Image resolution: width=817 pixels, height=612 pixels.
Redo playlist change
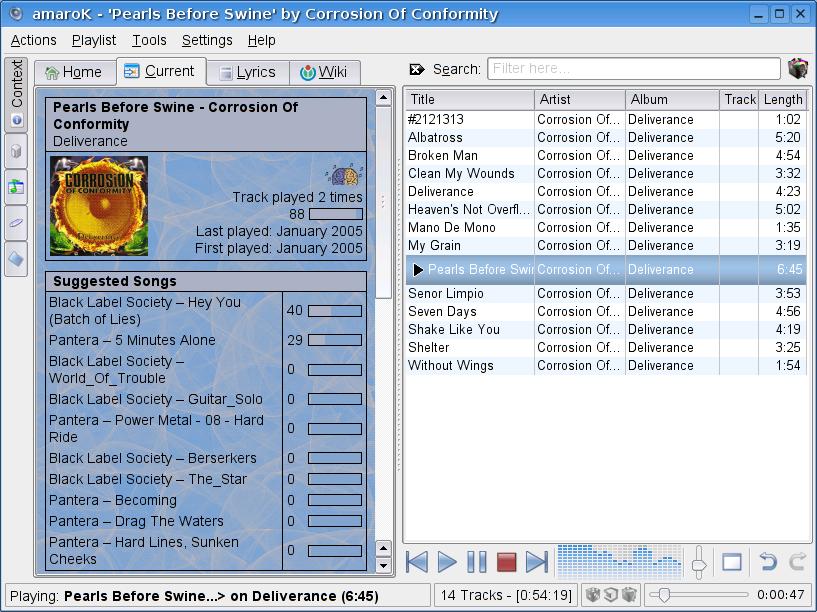coord(797,562)
